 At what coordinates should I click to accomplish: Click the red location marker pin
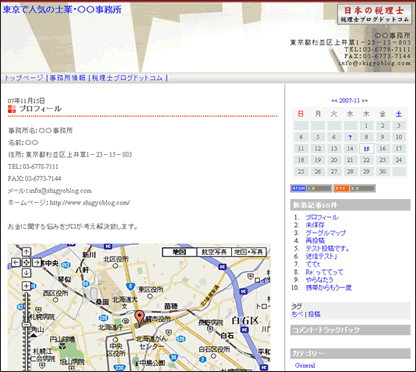(139, 317)
